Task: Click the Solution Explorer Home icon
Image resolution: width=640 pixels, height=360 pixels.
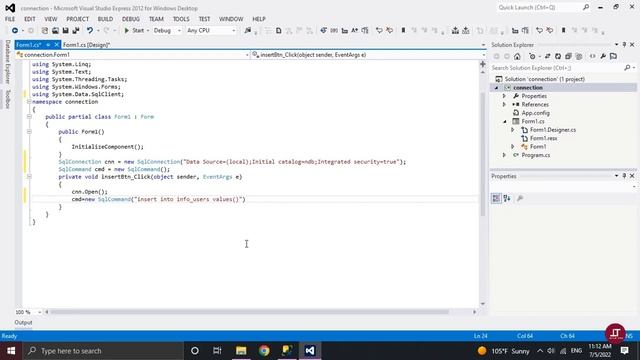Action: tap(517, 56)
